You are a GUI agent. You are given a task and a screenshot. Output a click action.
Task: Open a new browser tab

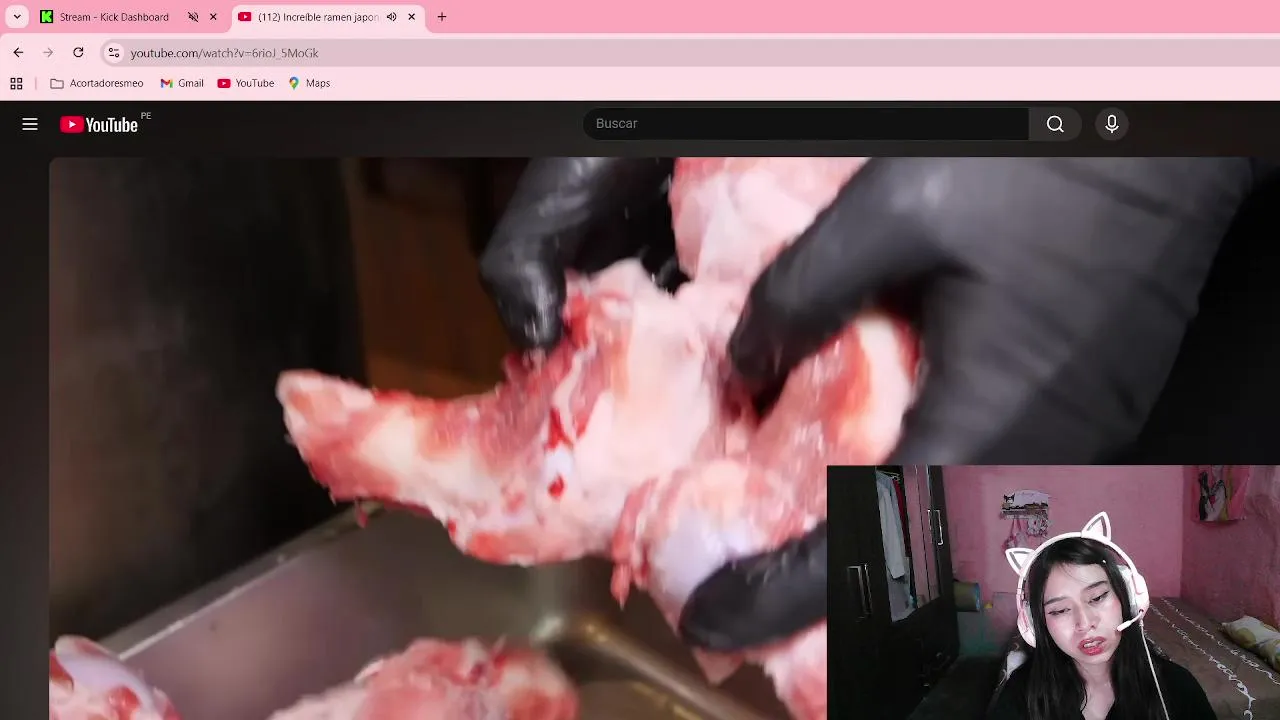[442, 17]
